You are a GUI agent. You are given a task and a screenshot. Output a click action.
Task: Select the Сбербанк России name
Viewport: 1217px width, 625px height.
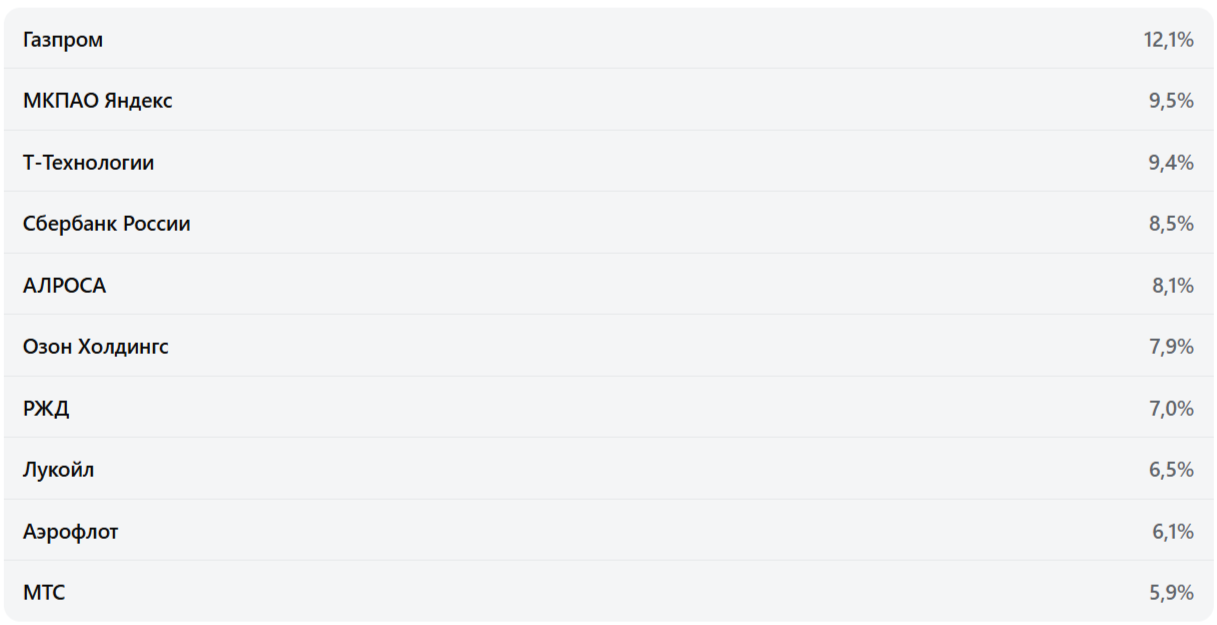tap(106, 224)
